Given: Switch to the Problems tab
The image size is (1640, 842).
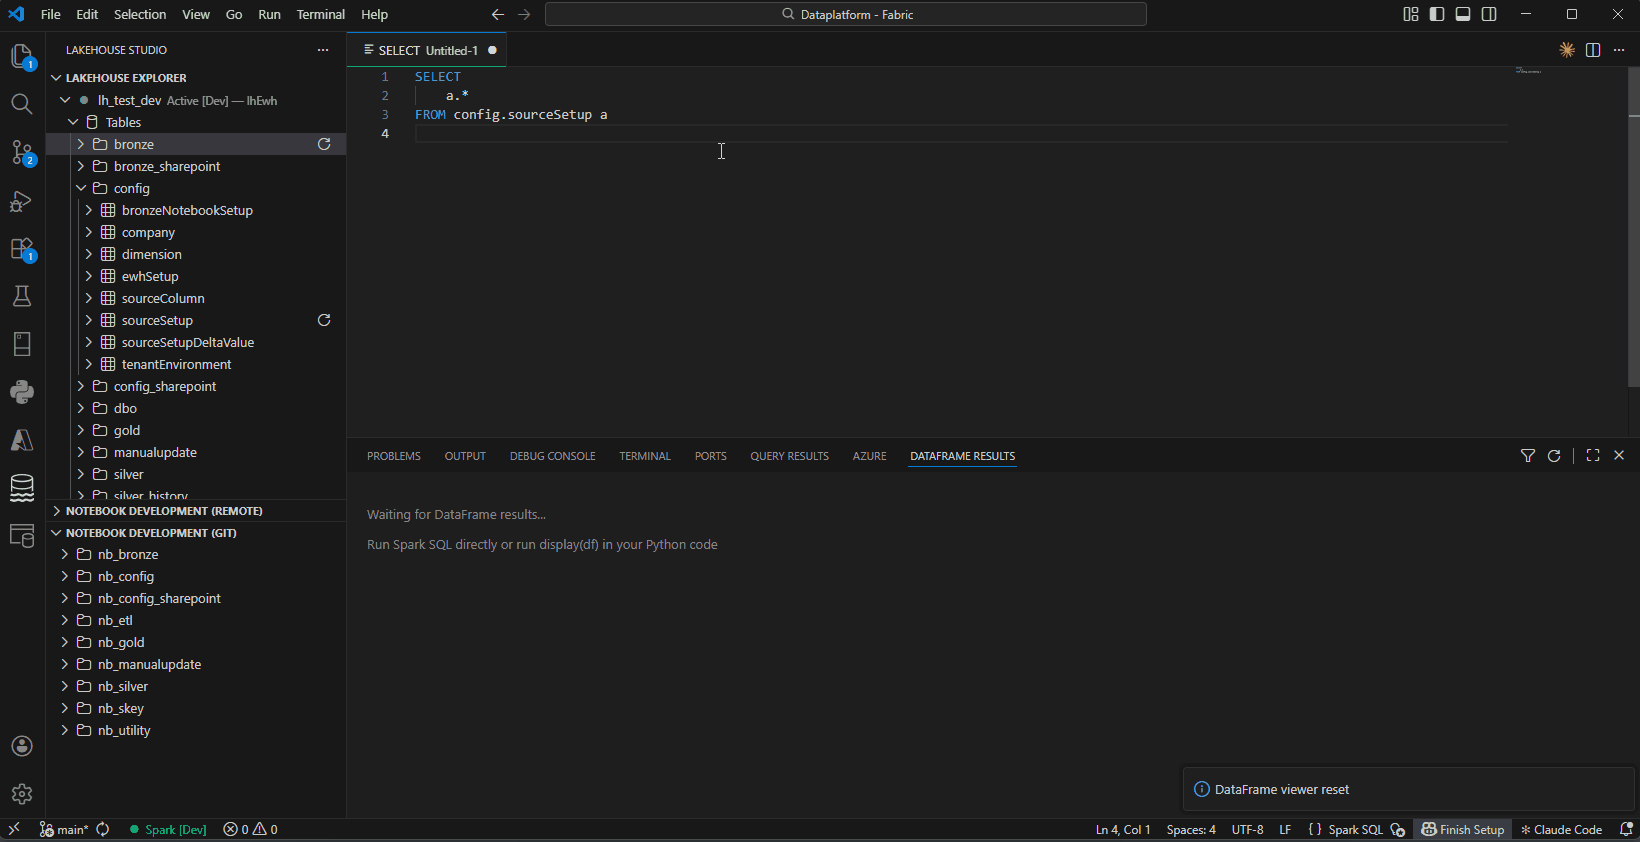Looking at the screenshot, I should coord(394,456).
